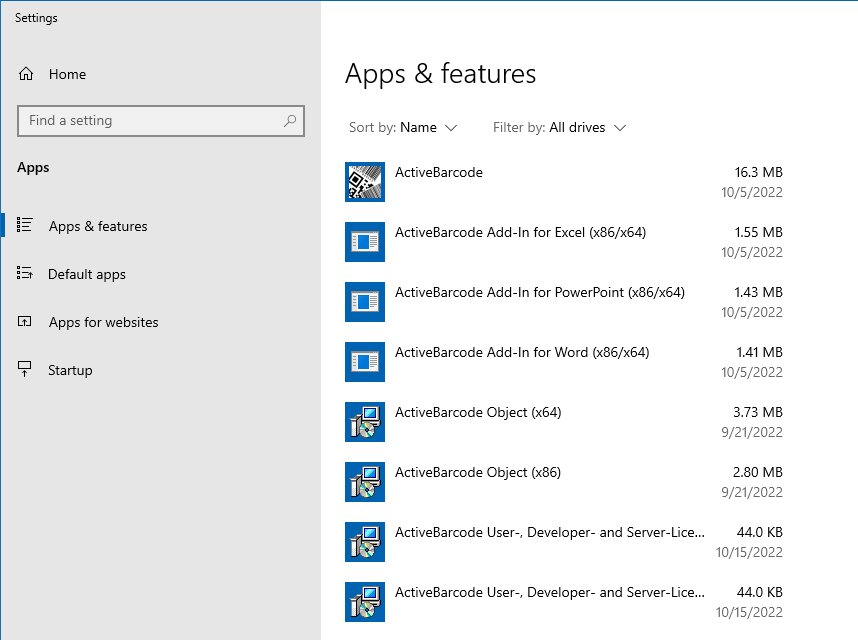Click the search magnifier icon

point(290,120)
